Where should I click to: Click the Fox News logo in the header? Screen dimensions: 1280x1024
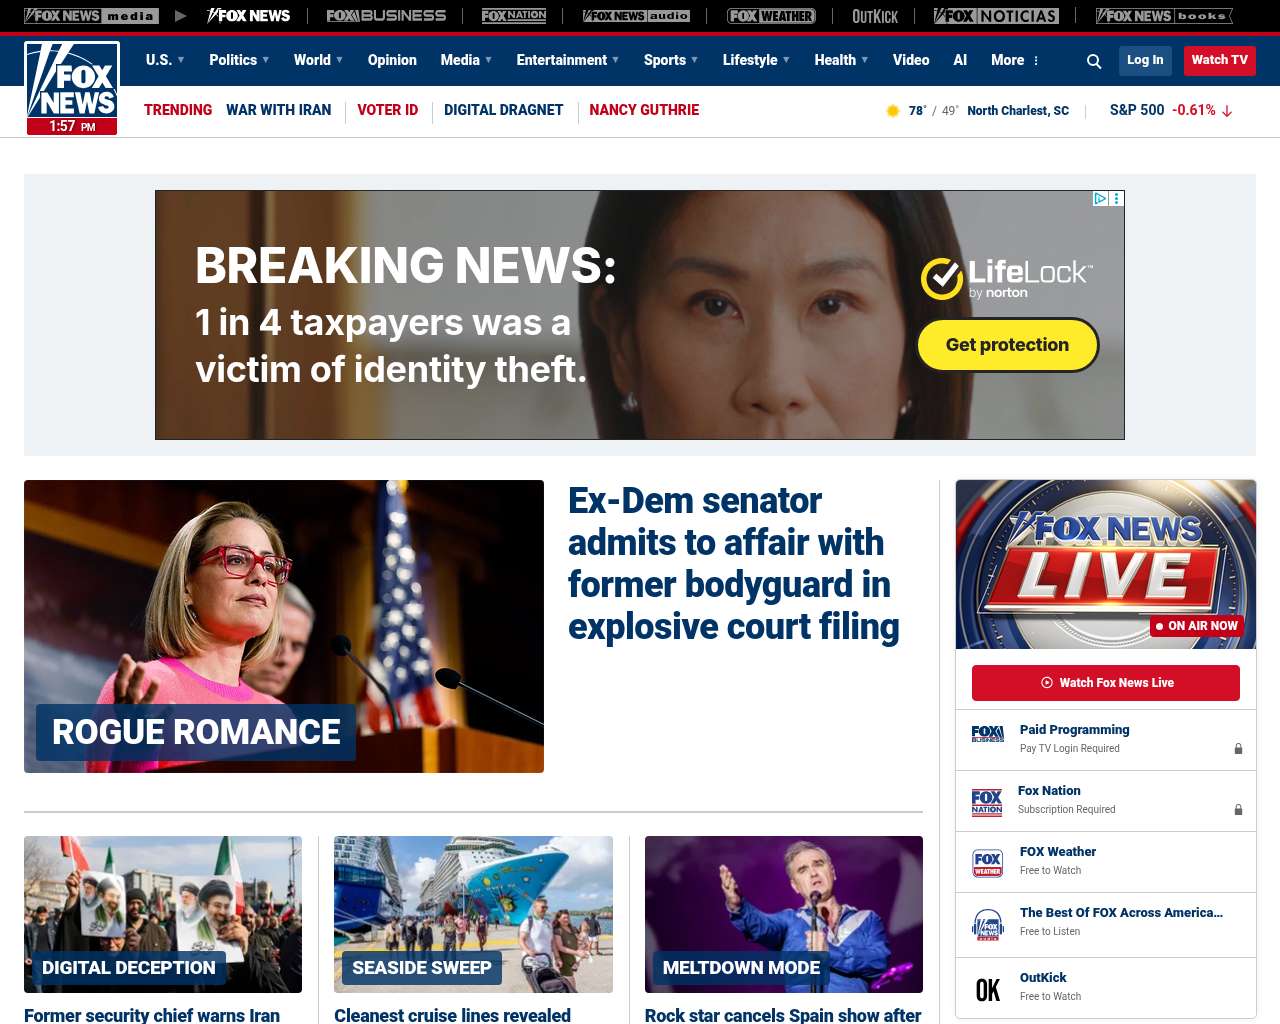tap(72, 88)
